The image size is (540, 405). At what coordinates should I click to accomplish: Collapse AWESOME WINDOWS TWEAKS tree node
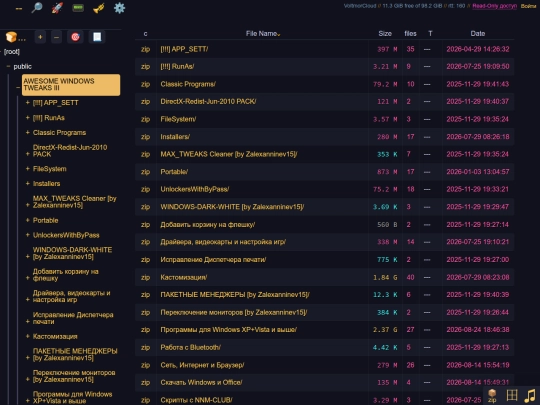(18, 87)
